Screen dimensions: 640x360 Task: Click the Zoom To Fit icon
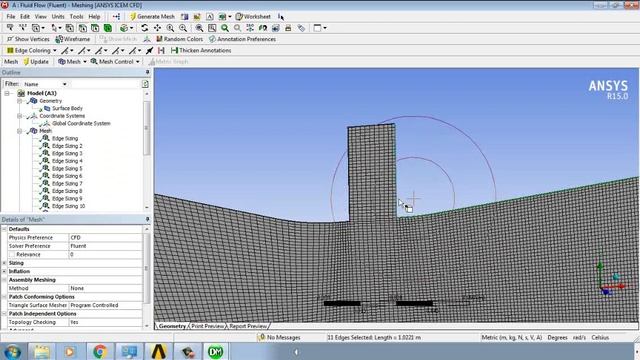click(199, 28)
